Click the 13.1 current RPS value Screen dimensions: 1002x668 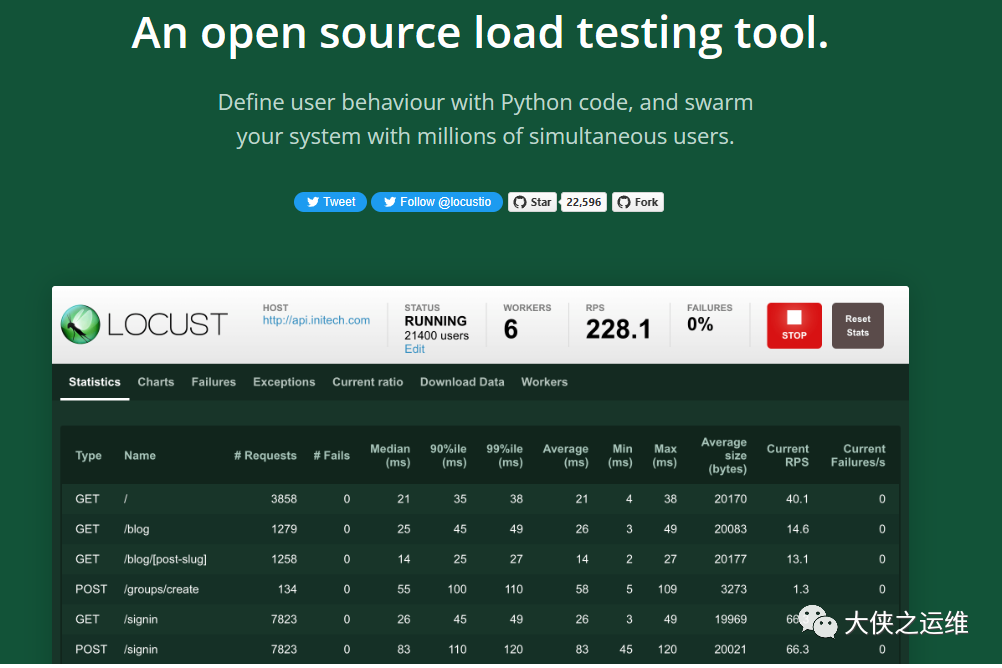[798, 559]
